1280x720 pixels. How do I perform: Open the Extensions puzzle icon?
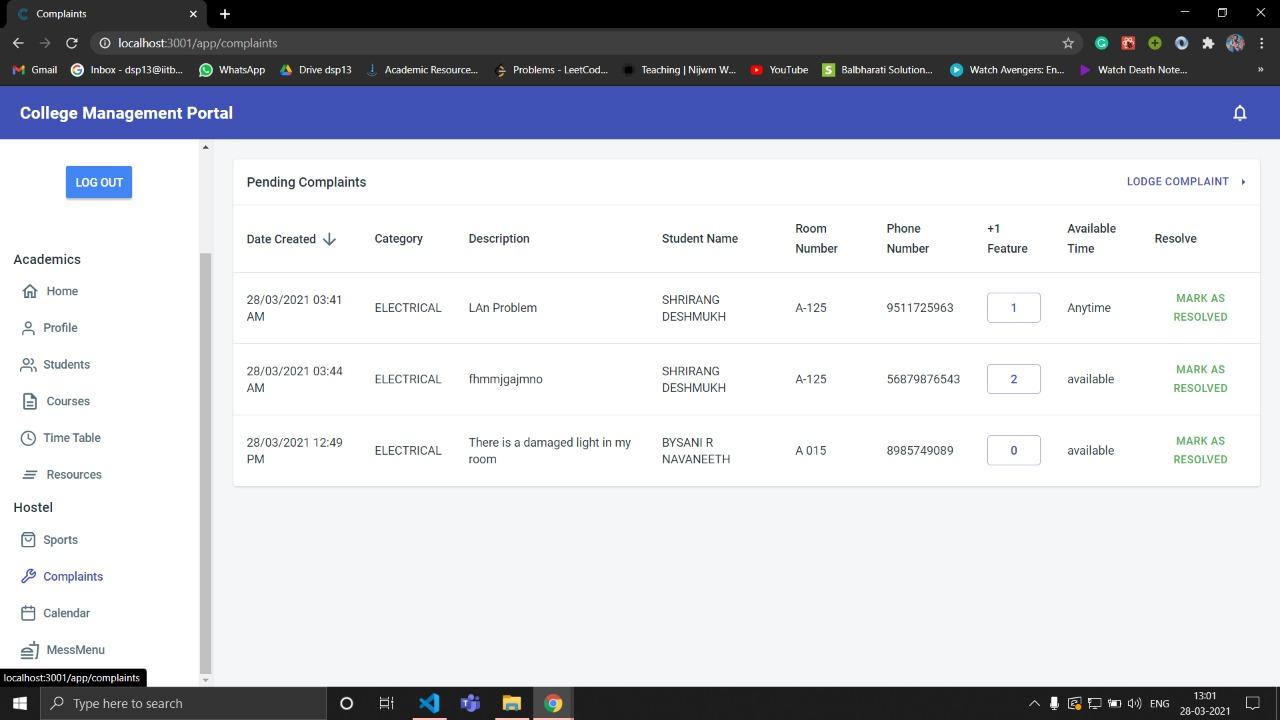pyautogui.click(x=1208, y=43)
